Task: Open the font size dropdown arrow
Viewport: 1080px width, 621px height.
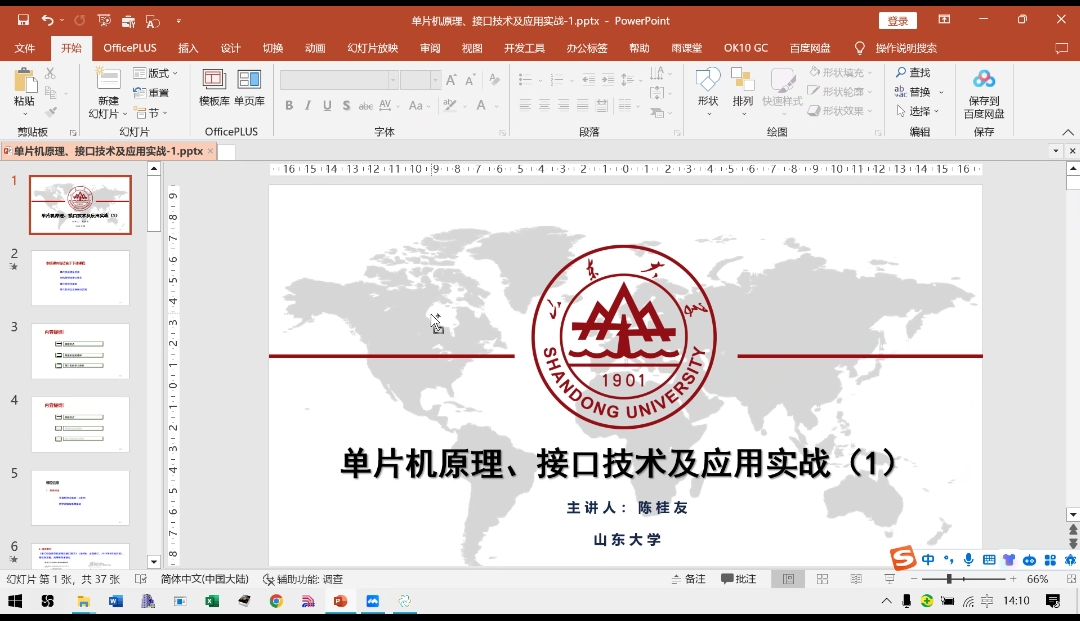Action: pyautogui.click(x=435, y=80)
